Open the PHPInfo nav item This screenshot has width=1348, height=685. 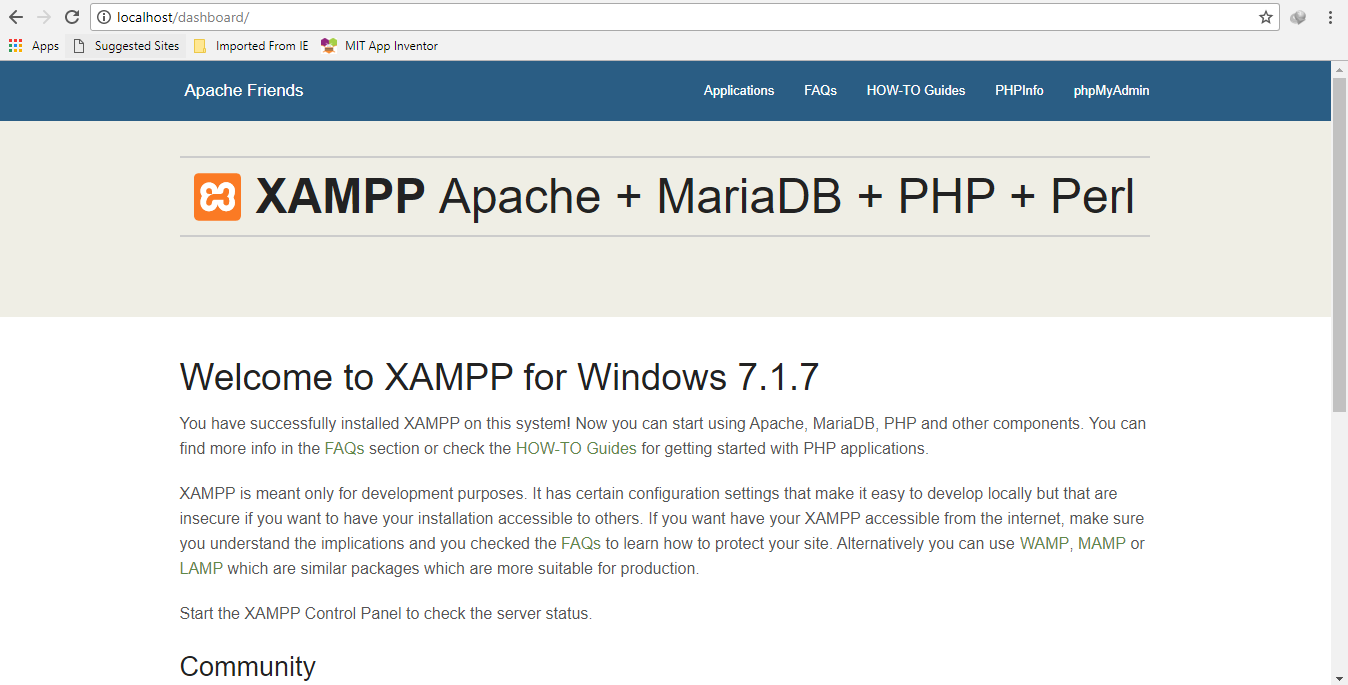1019,90
